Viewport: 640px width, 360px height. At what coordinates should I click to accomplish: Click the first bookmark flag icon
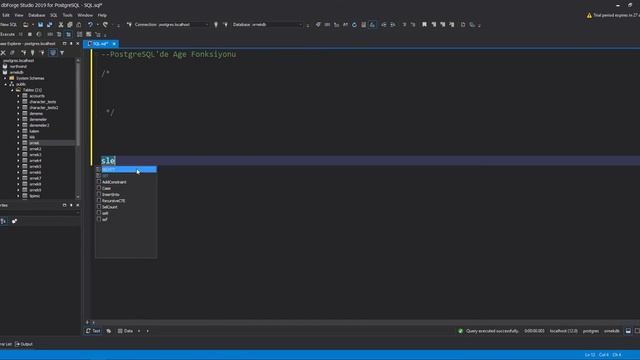424,25
